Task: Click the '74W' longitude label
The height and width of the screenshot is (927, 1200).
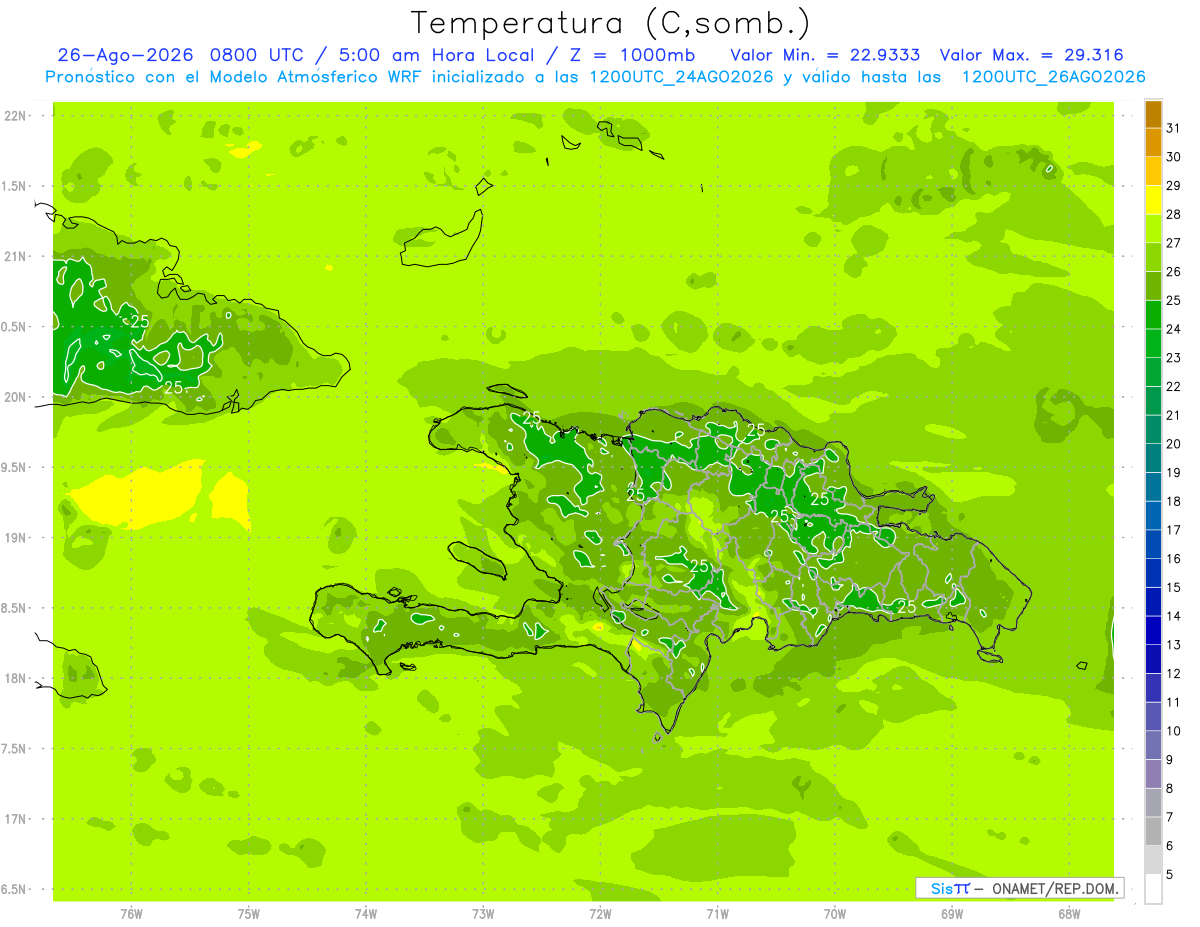Action: tap(366, 913)
